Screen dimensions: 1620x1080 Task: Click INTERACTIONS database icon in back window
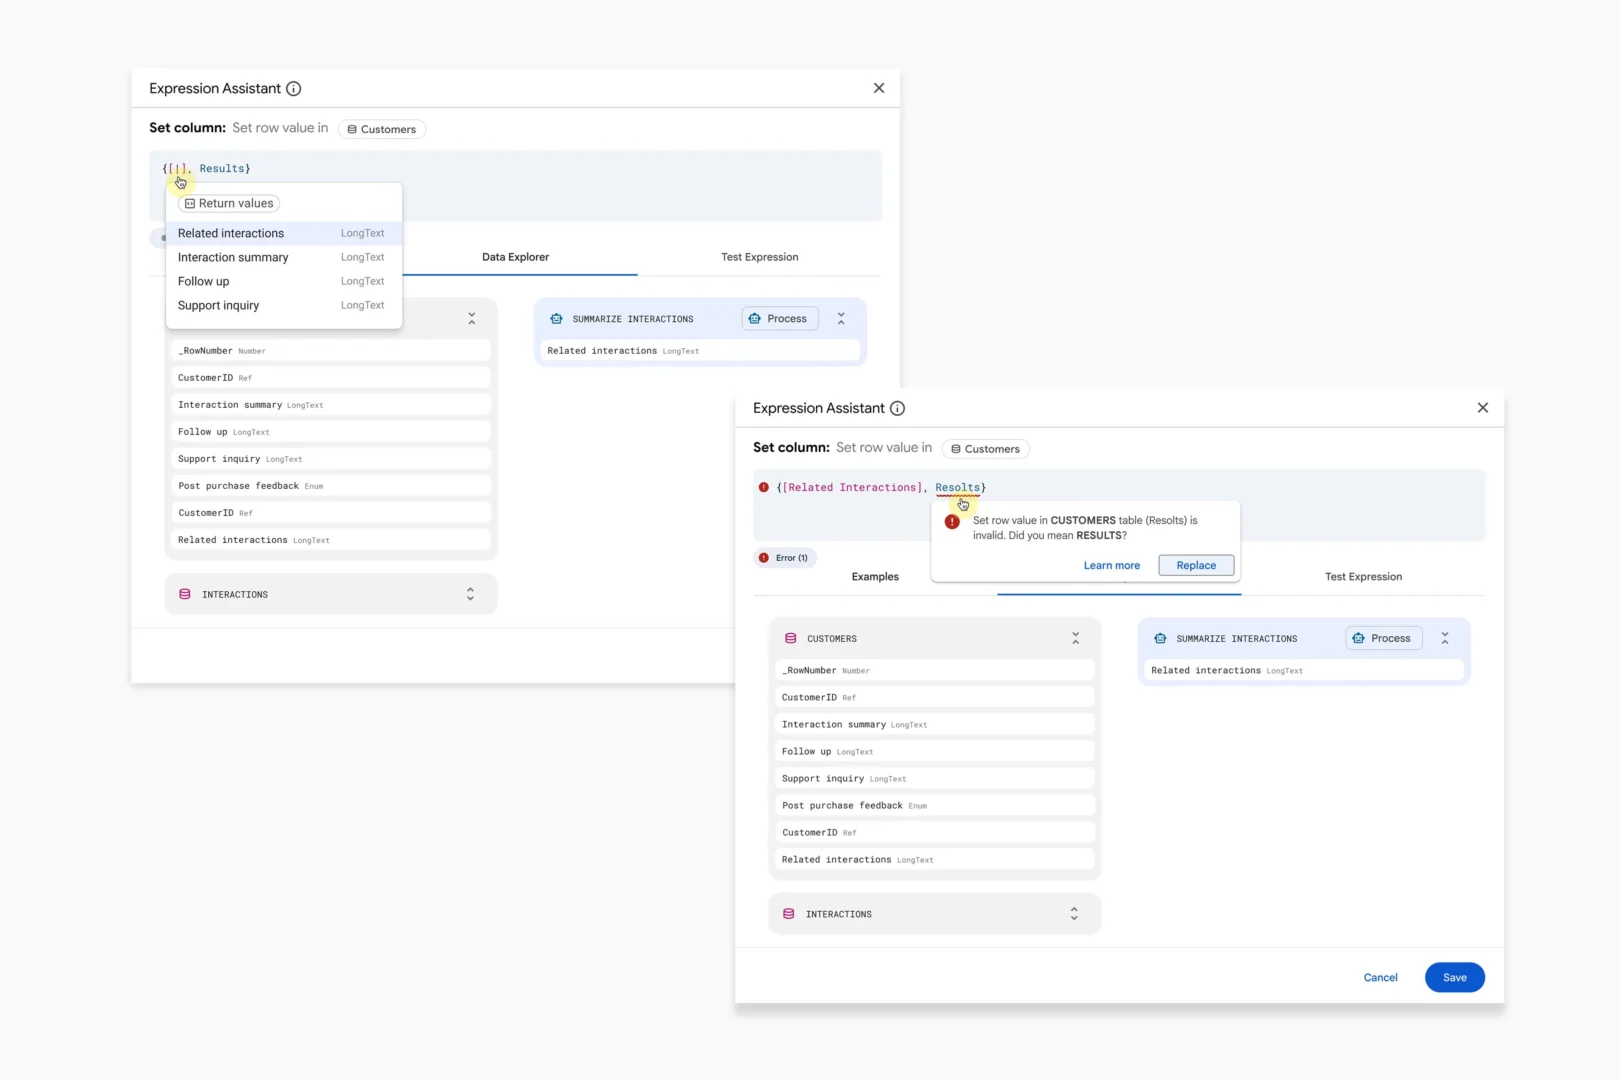click(x=185, y=594)
